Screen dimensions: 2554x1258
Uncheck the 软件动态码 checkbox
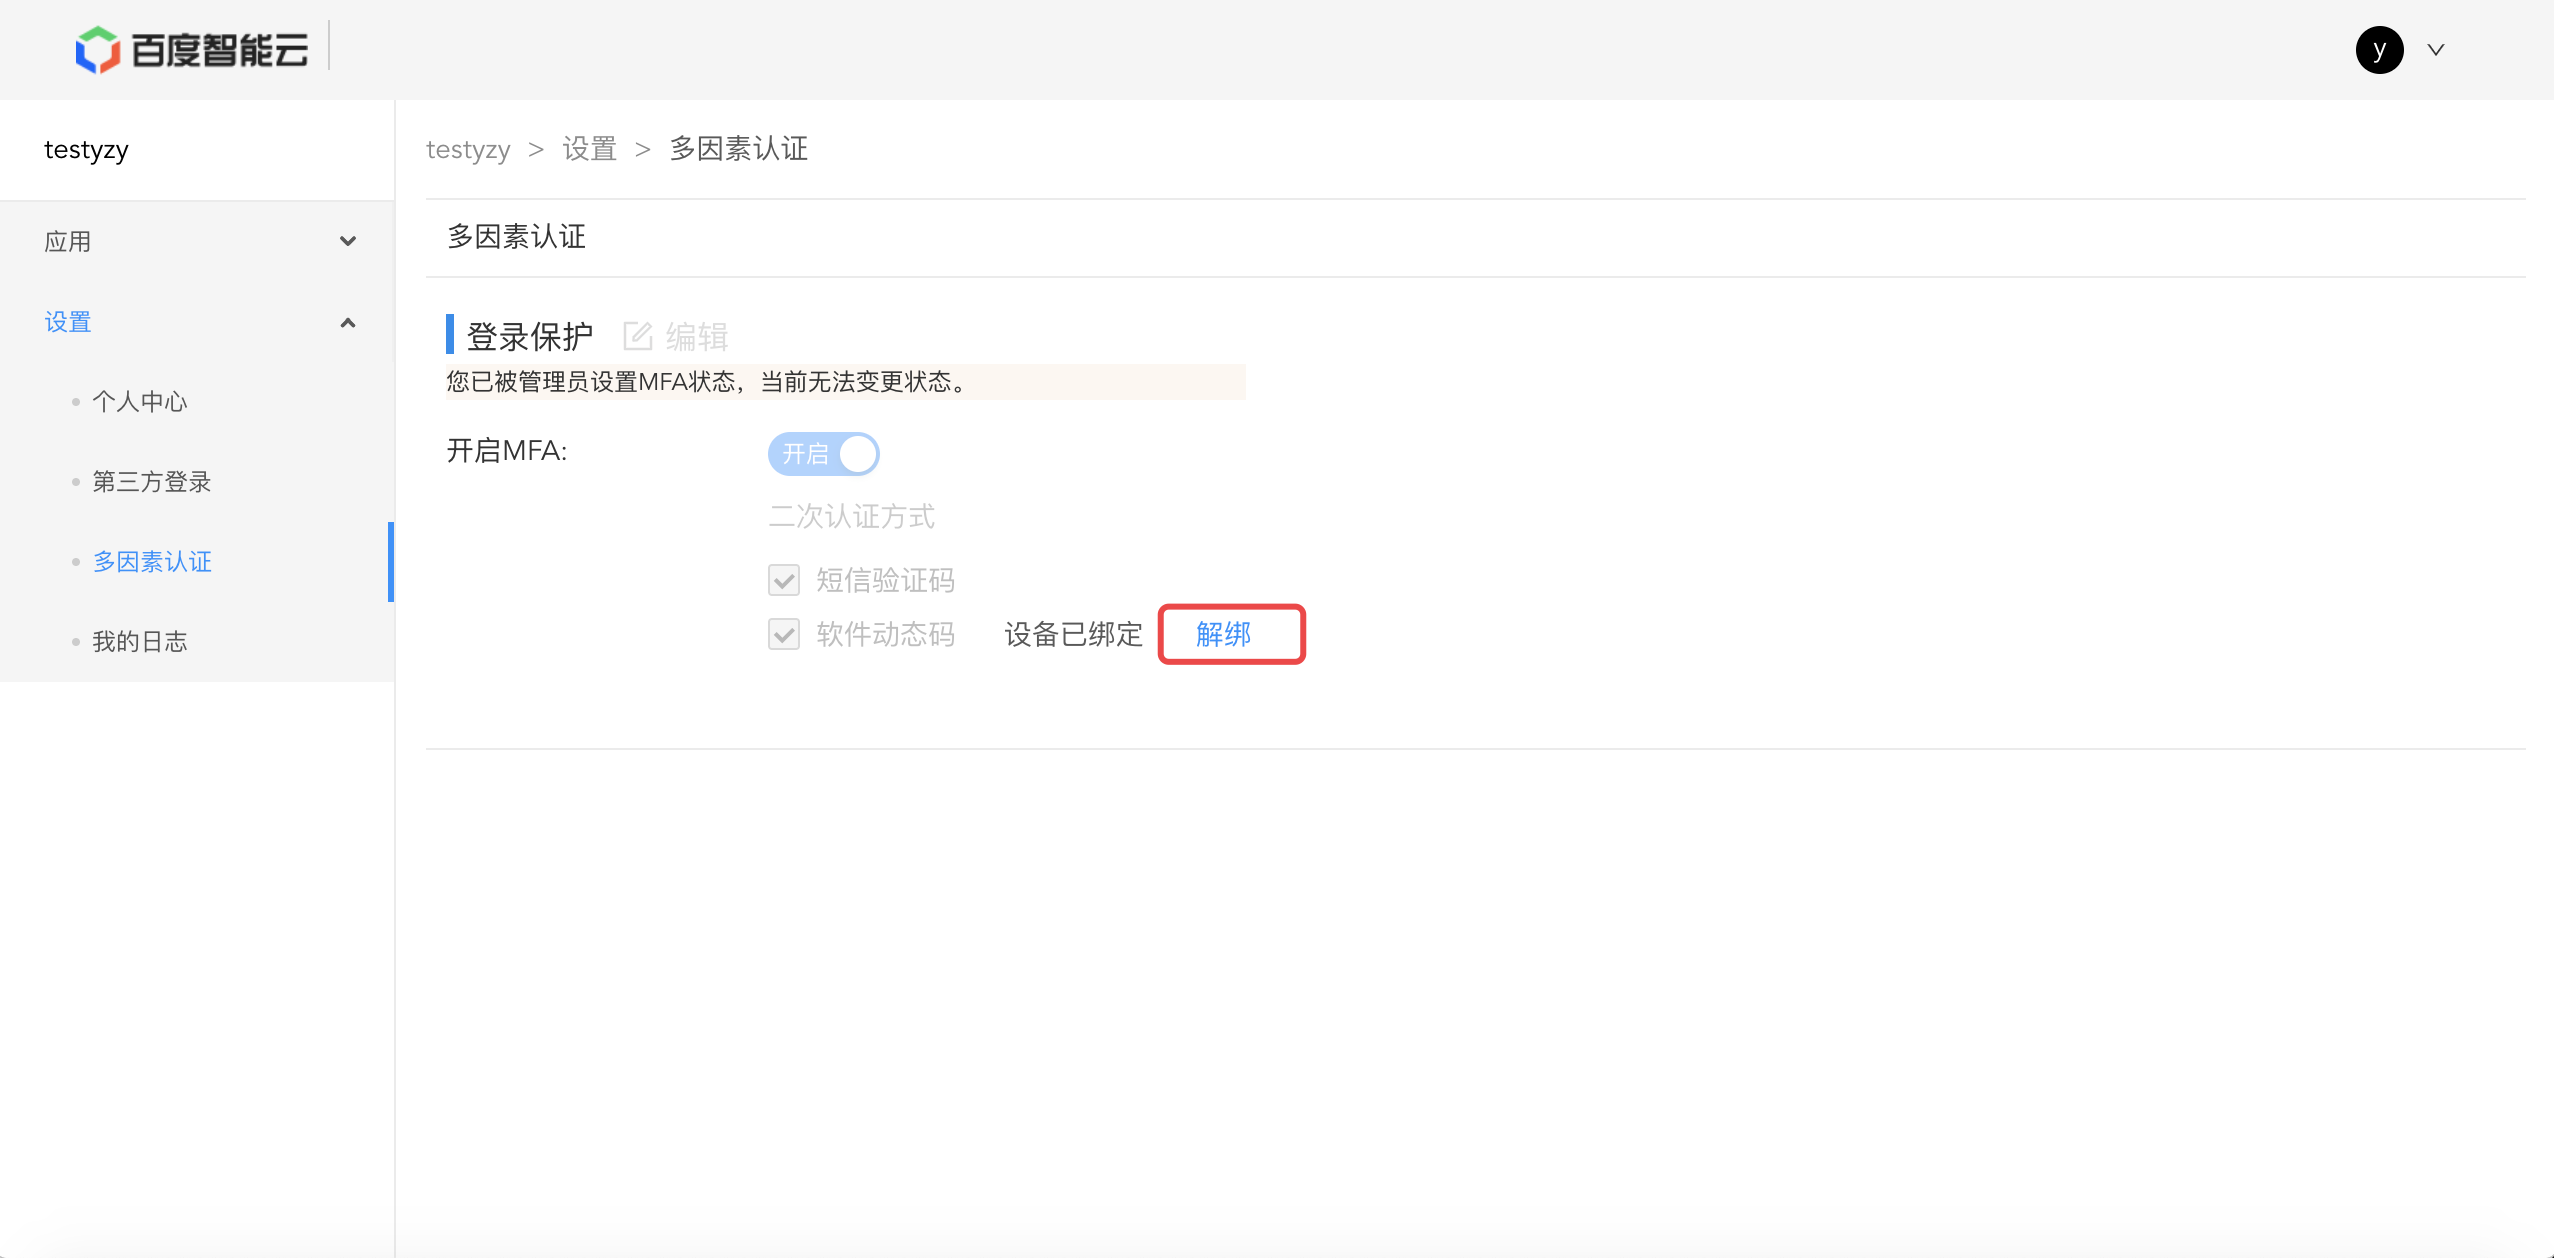[784, 634]
